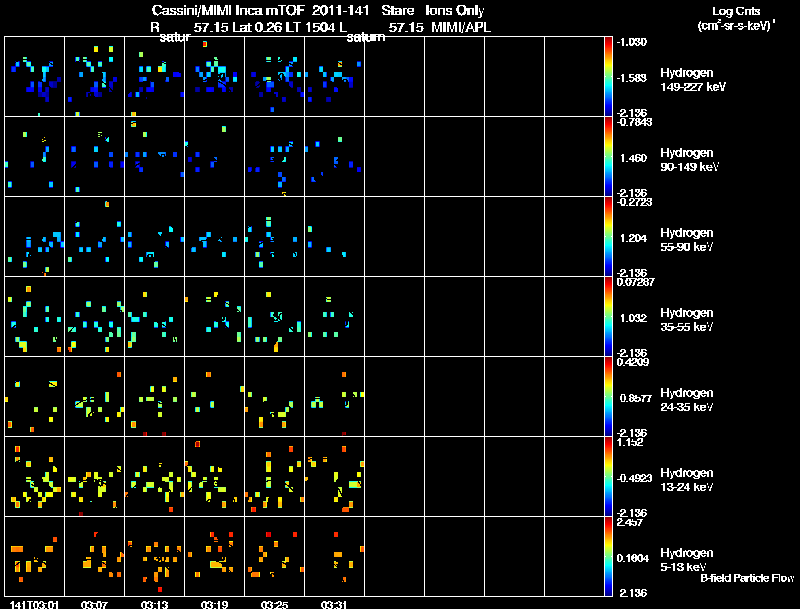Click the 'Hydrogen 90-149 keV' row label
This screenshot has height=609, width=800.
689,160
